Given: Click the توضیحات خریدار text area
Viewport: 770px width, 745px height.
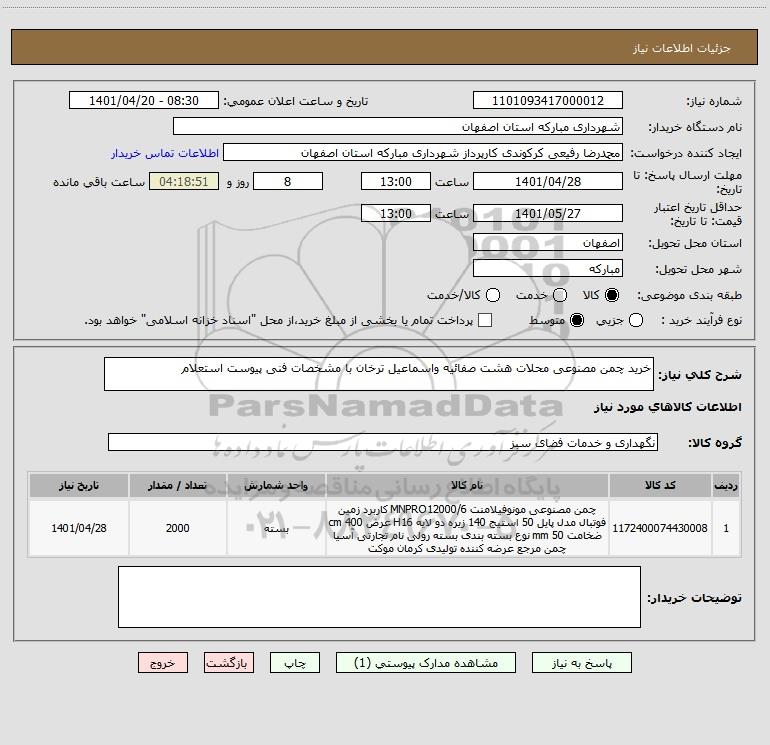Looking at the screenshot, I should [379, 597].
